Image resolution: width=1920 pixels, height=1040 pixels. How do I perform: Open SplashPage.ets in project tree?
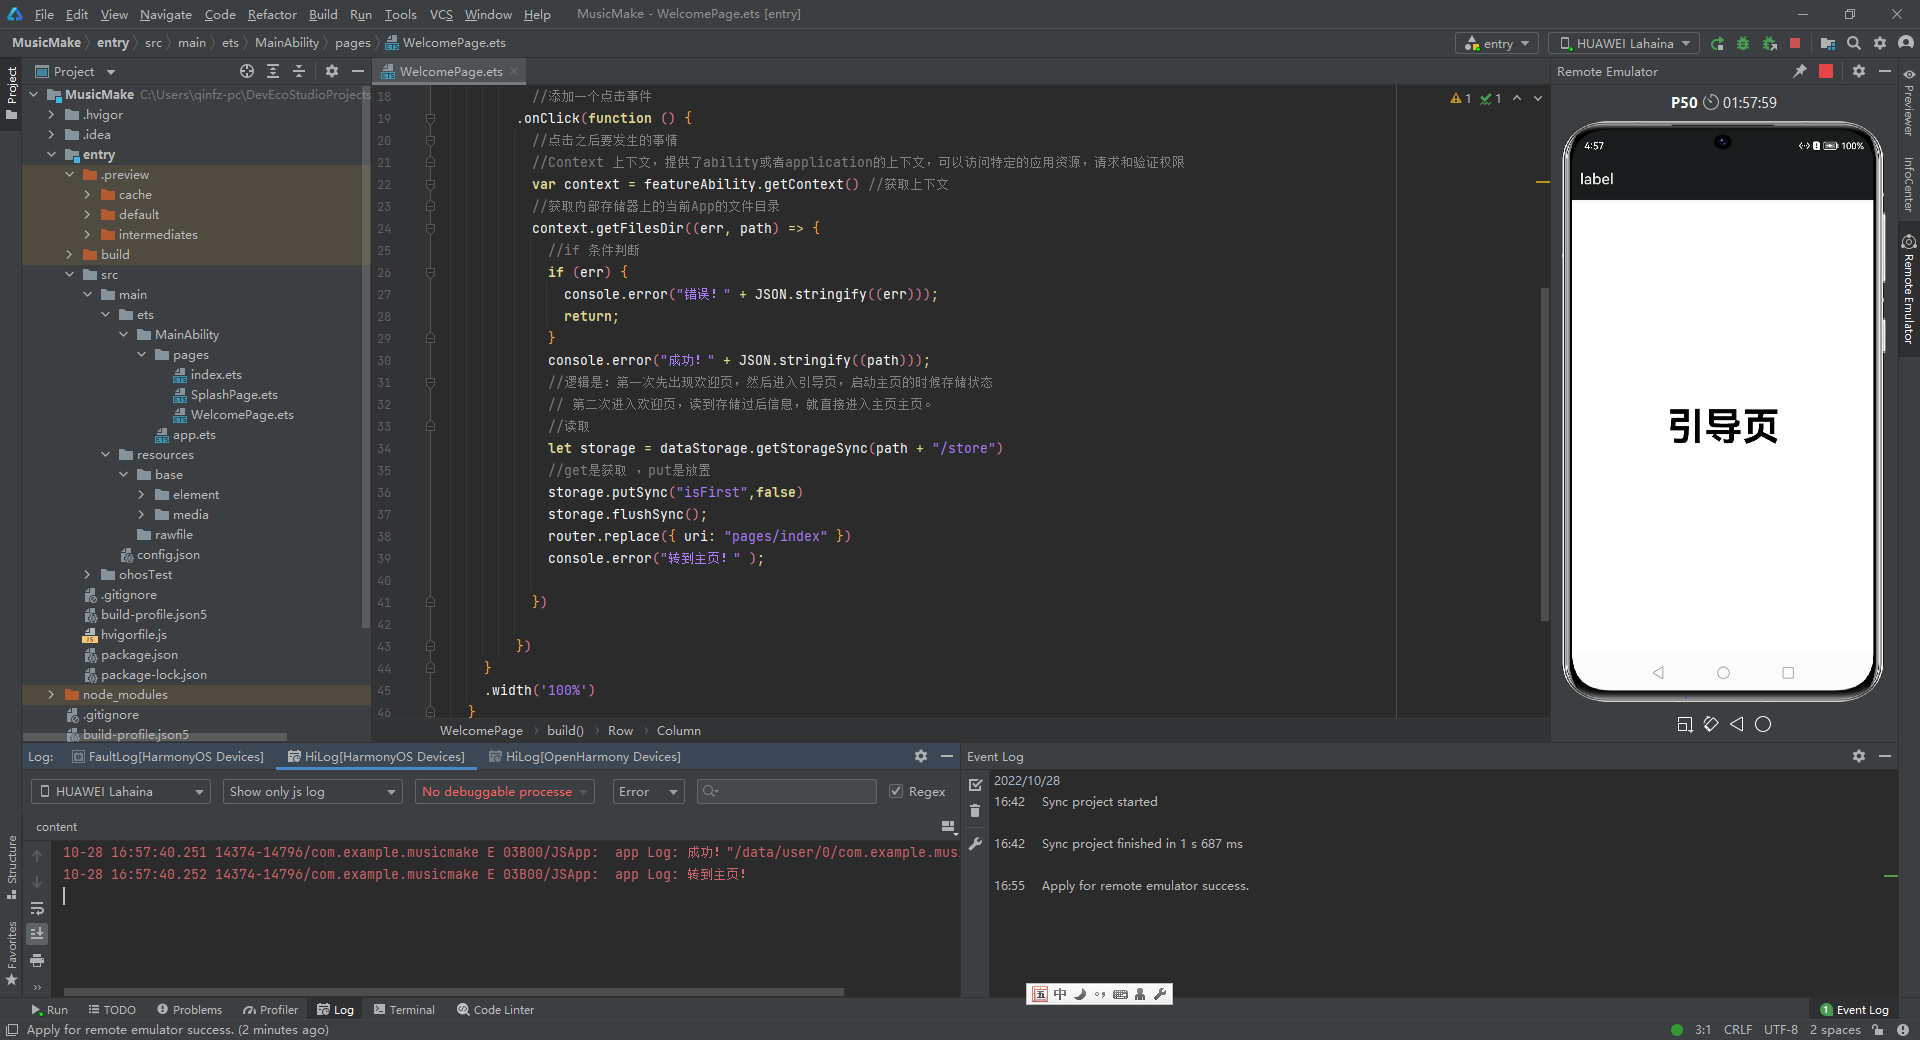pyautogui.click(x=234, y=394)
